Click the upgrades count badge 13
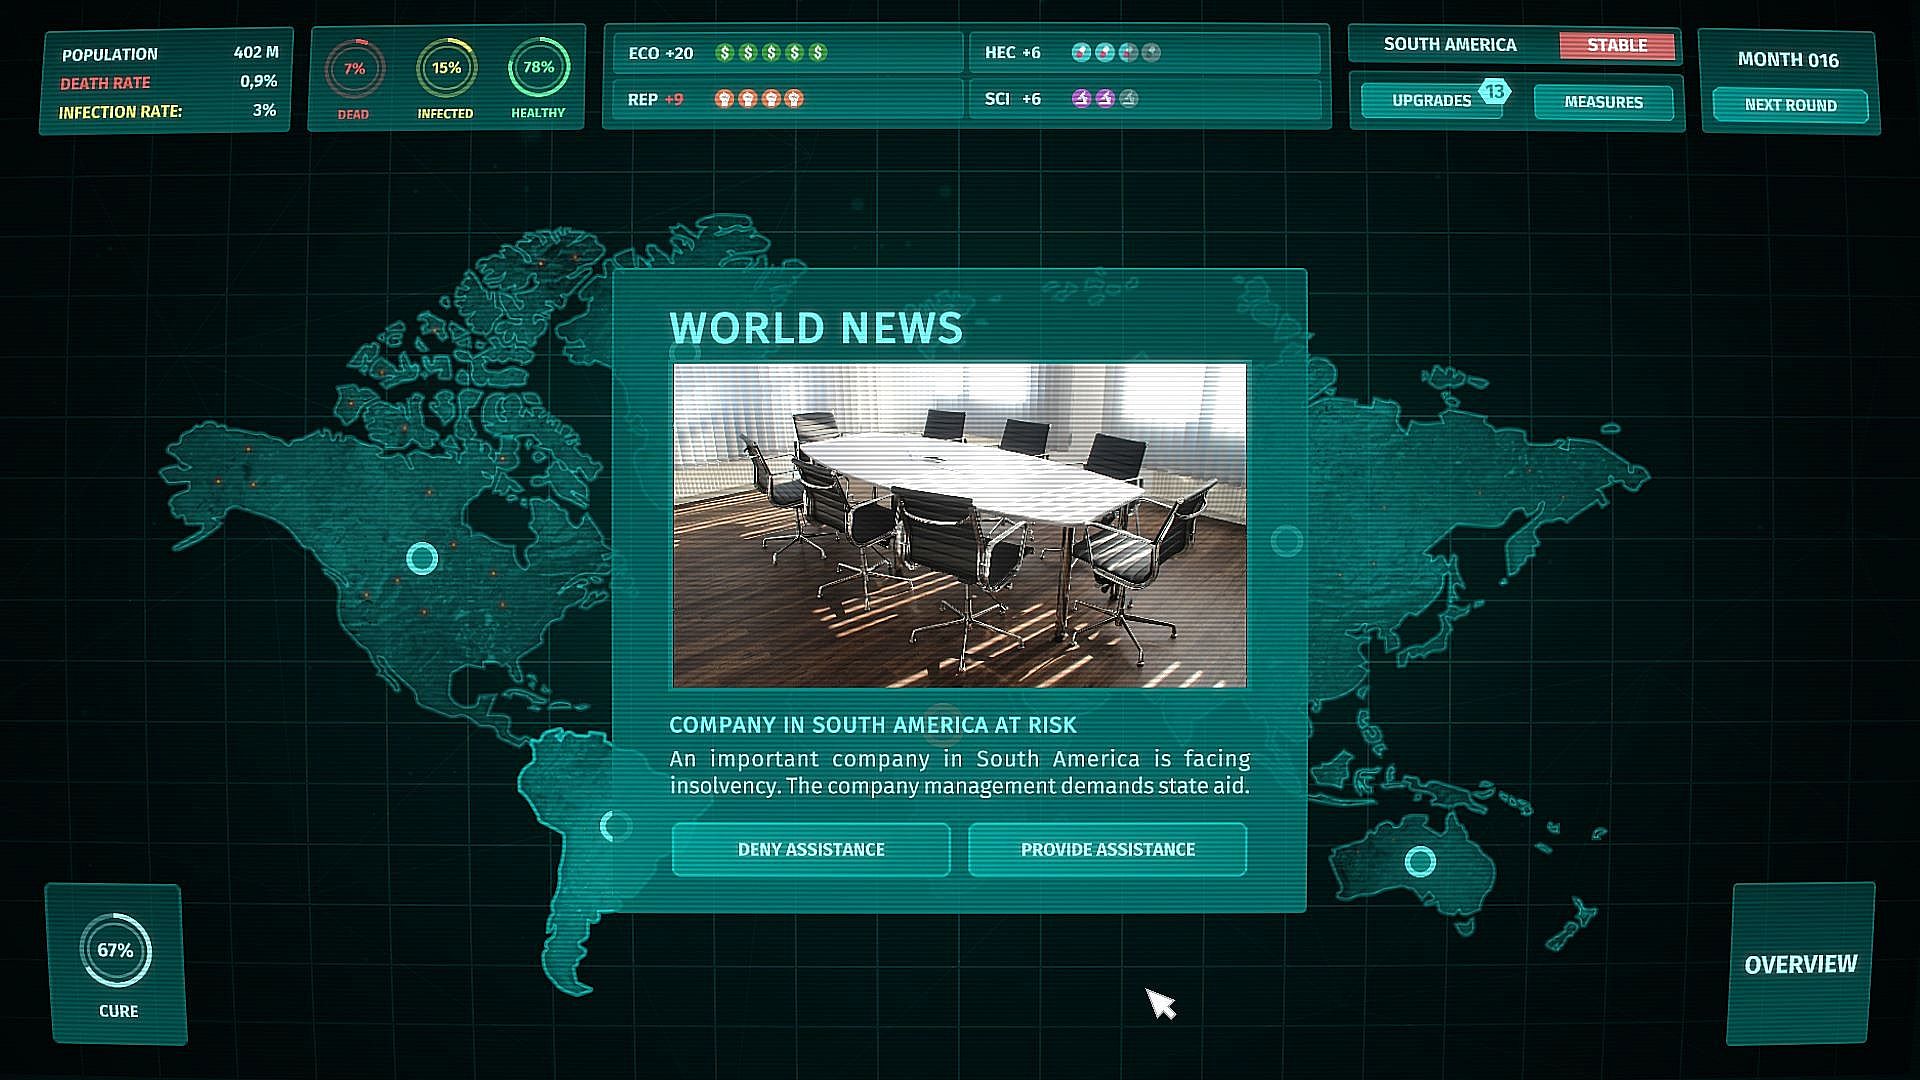Viewport: 1920px width, 1080px height. [1494, 91]
